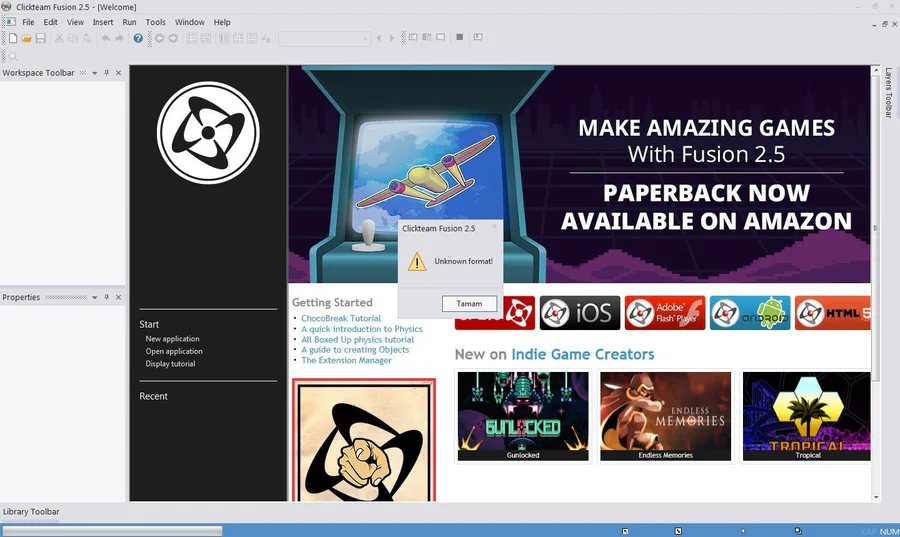The width and height of the screenshot is (900, 537).
Task: Expand the Library Toolbar tab
Action: 31,512
